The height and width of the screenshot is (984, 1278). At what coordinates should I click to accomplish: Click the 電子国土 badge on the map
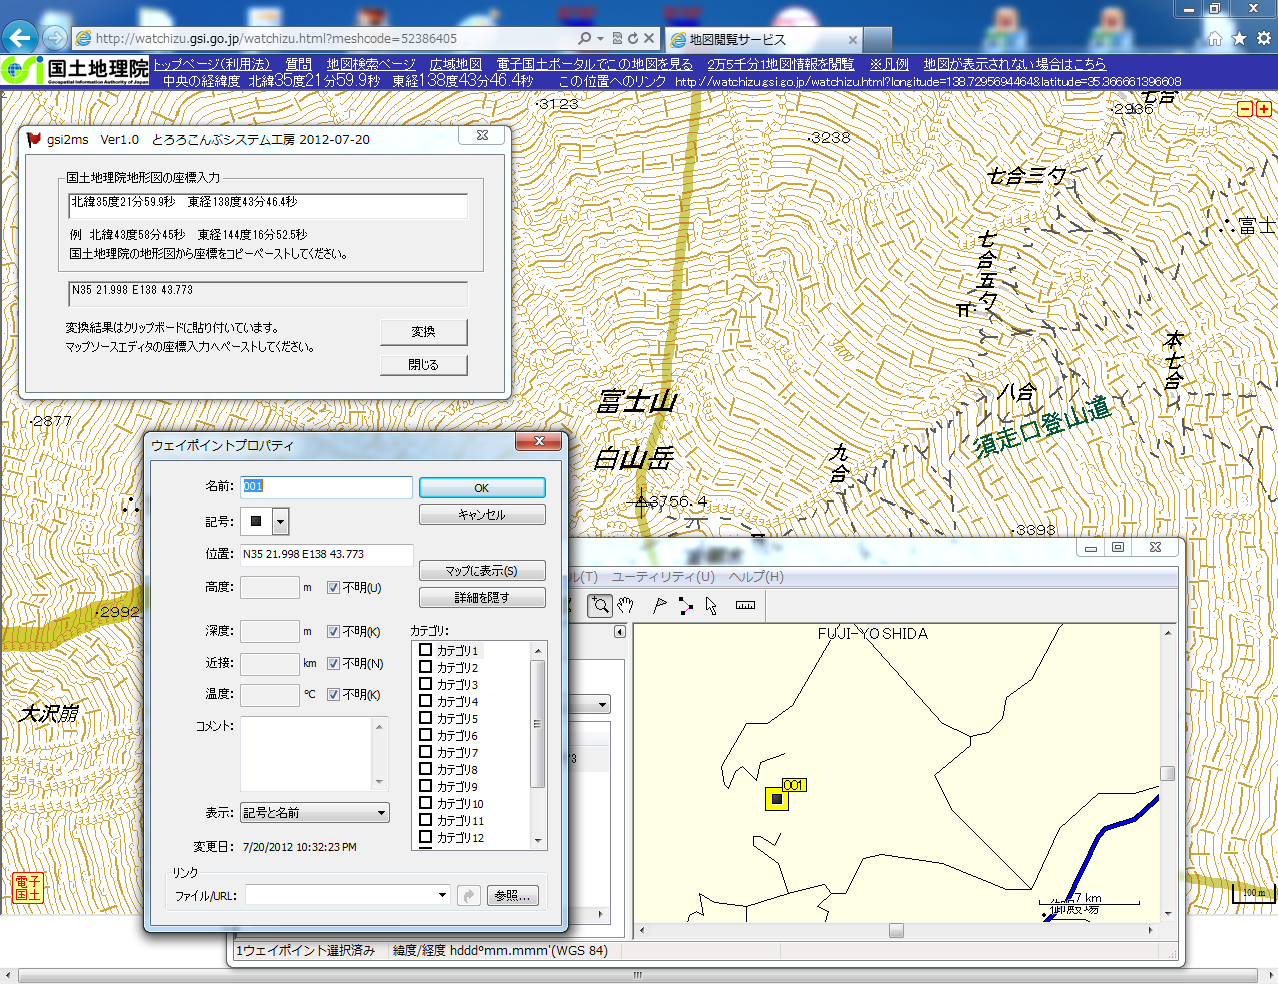click(27, 888)
